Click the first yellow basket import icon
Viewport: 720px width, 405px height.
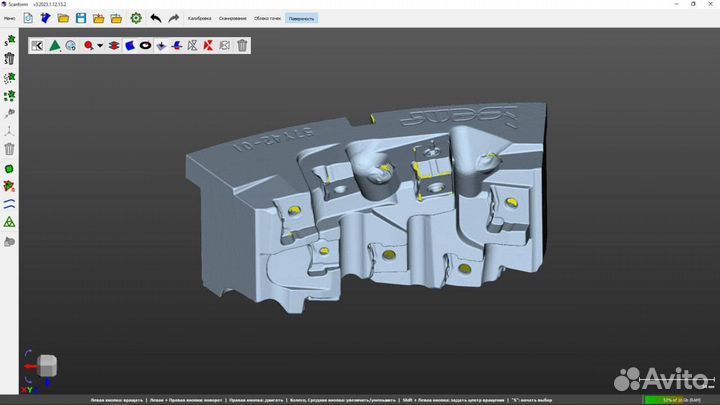98,18
